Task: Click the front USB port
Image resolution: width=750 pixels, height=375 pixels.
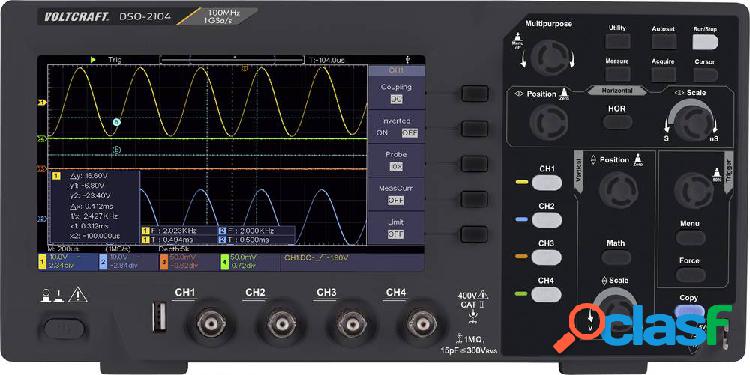Action: (x=160, y=318)
